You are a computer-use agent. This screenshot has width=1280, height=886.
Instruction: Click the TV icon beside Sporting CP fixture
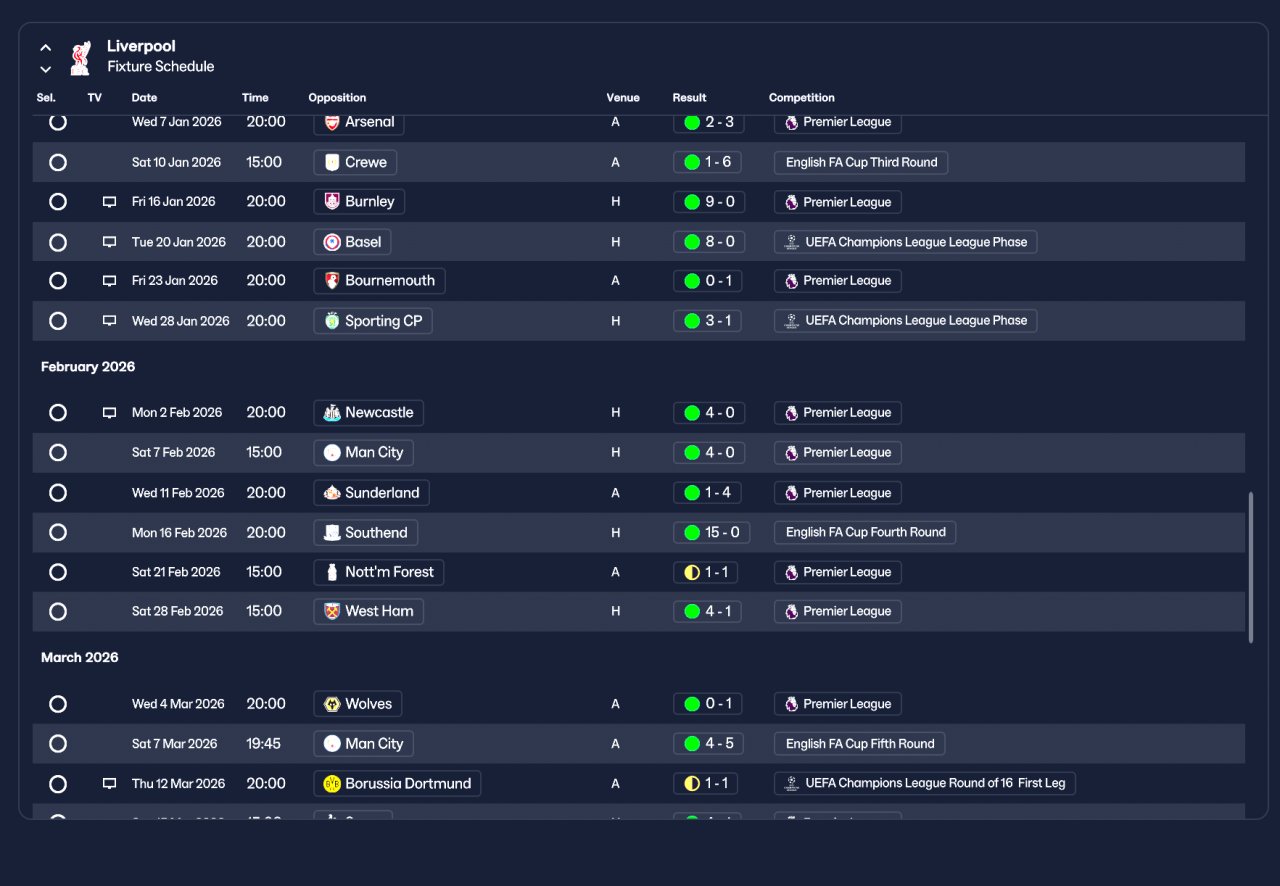point(110,321)
